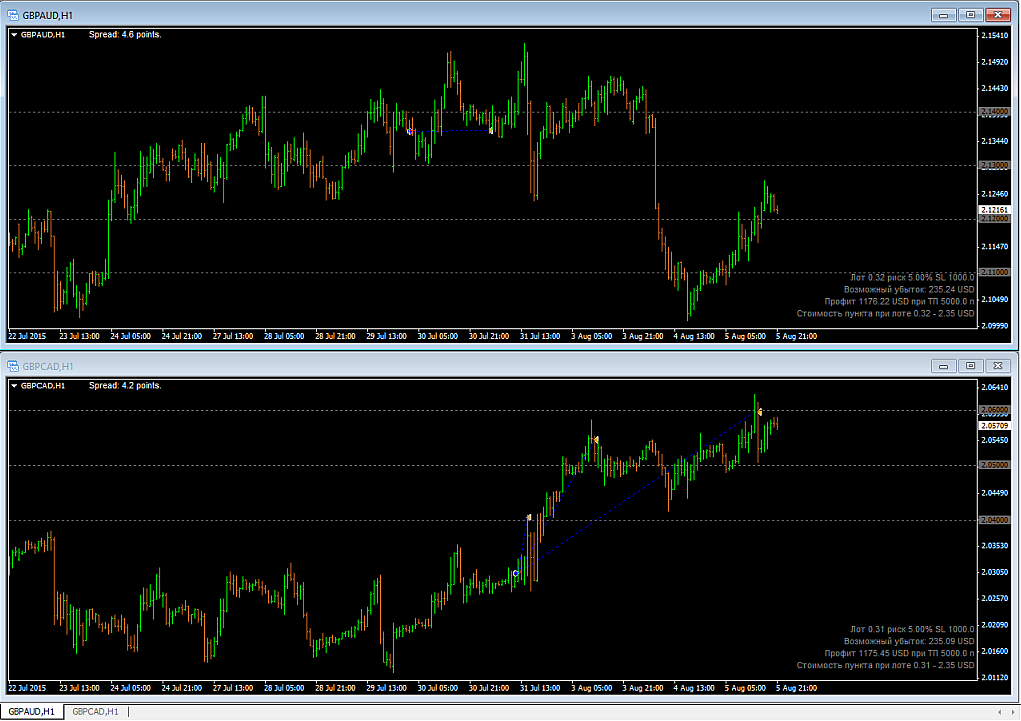Click the 2.13000 horizontal level label

994,165
